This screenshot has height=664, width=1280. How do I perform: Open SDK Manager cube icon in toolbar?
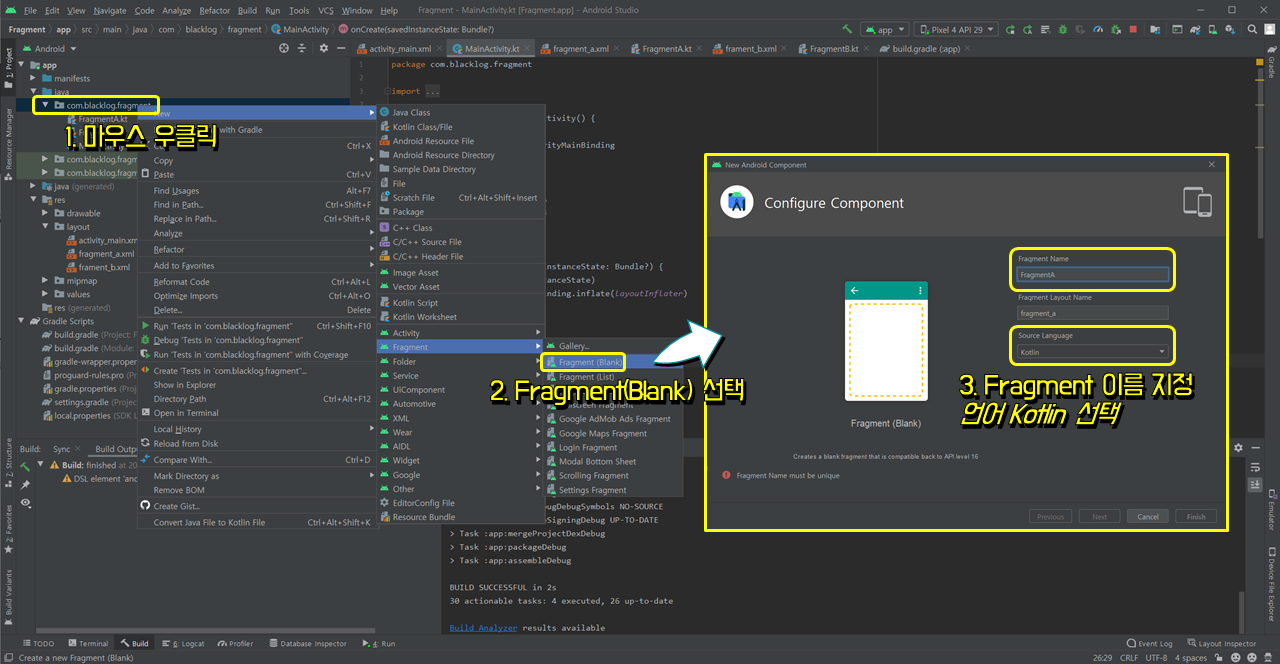click(1231, 30)
